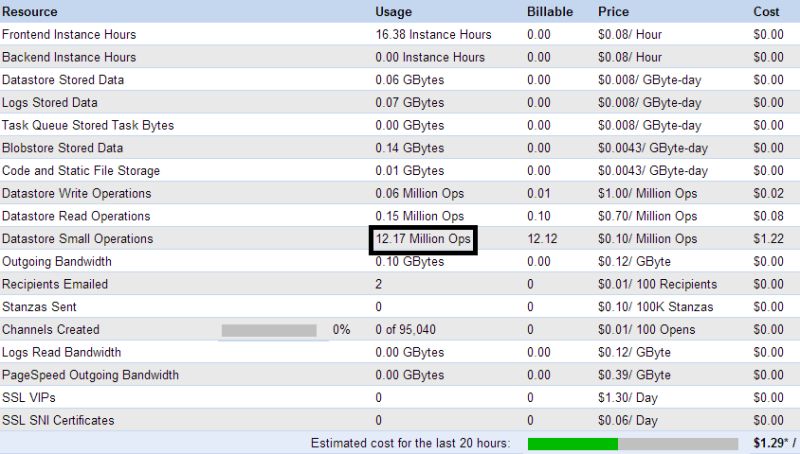This screenshot has width=800, height=454.
Task: Click the Channels Created quota progress bar
Action: [269, 331]
